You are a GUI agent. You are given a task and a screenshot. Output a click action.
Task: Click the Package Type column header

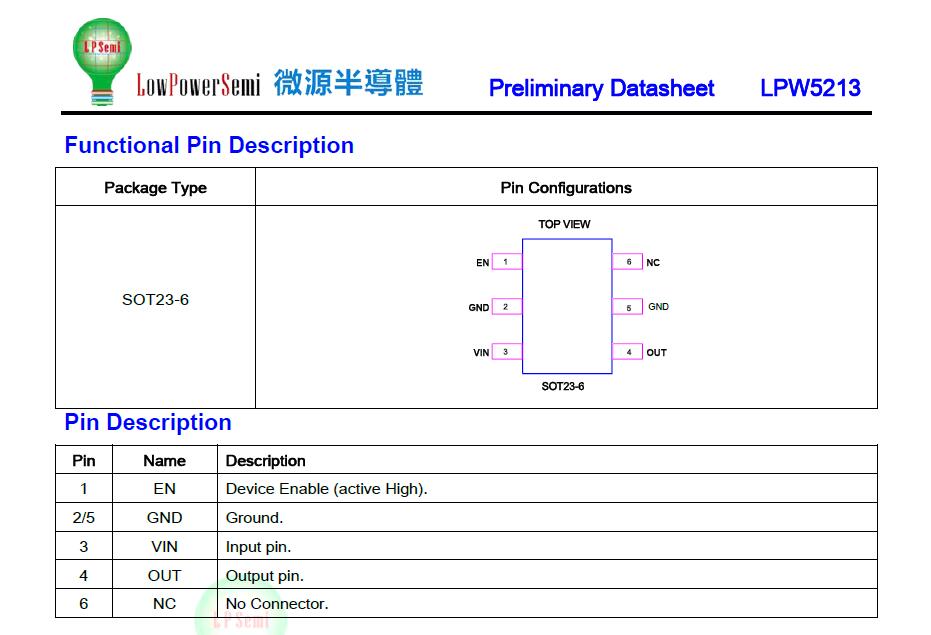[156, 188]
